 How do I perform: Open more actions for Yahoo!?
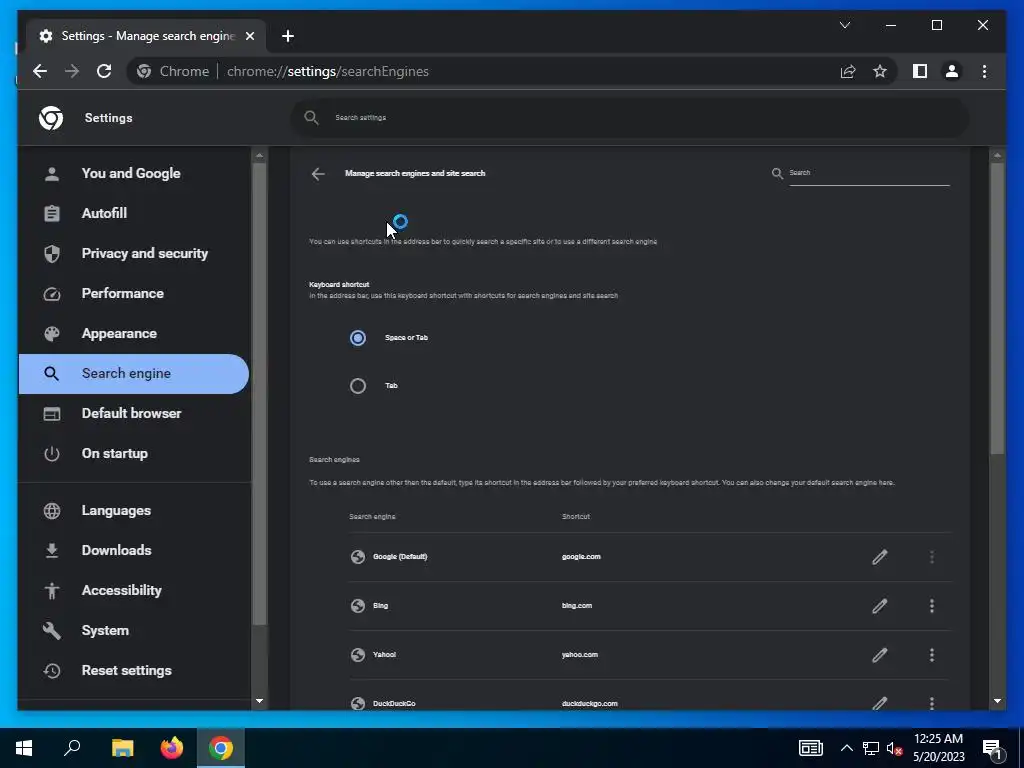932,655
